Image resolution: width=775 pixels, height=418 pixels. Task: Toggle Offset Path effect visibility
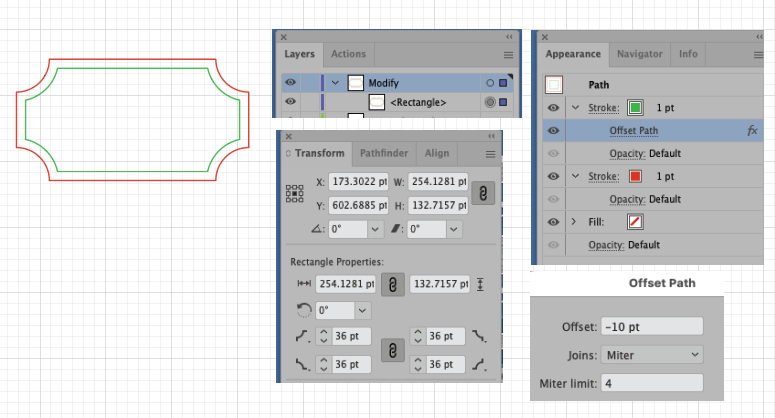(554, 130)
